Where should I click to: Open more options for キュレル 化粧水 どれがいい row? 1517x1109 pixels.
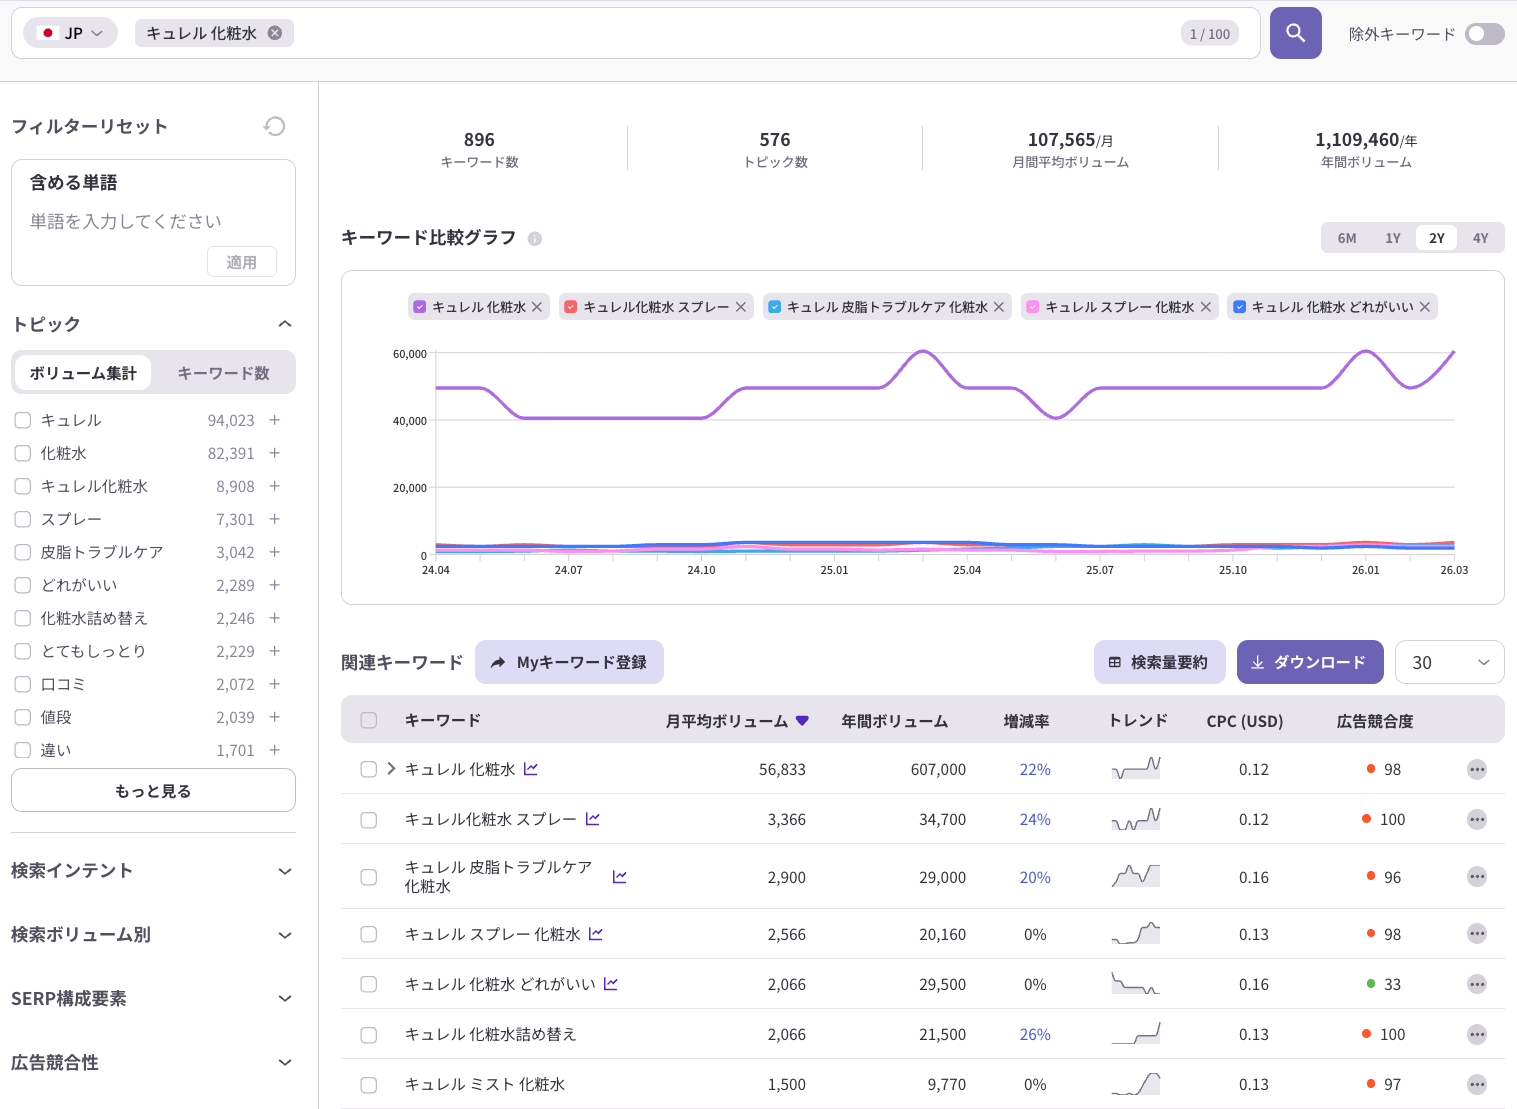click(1477, 984)
